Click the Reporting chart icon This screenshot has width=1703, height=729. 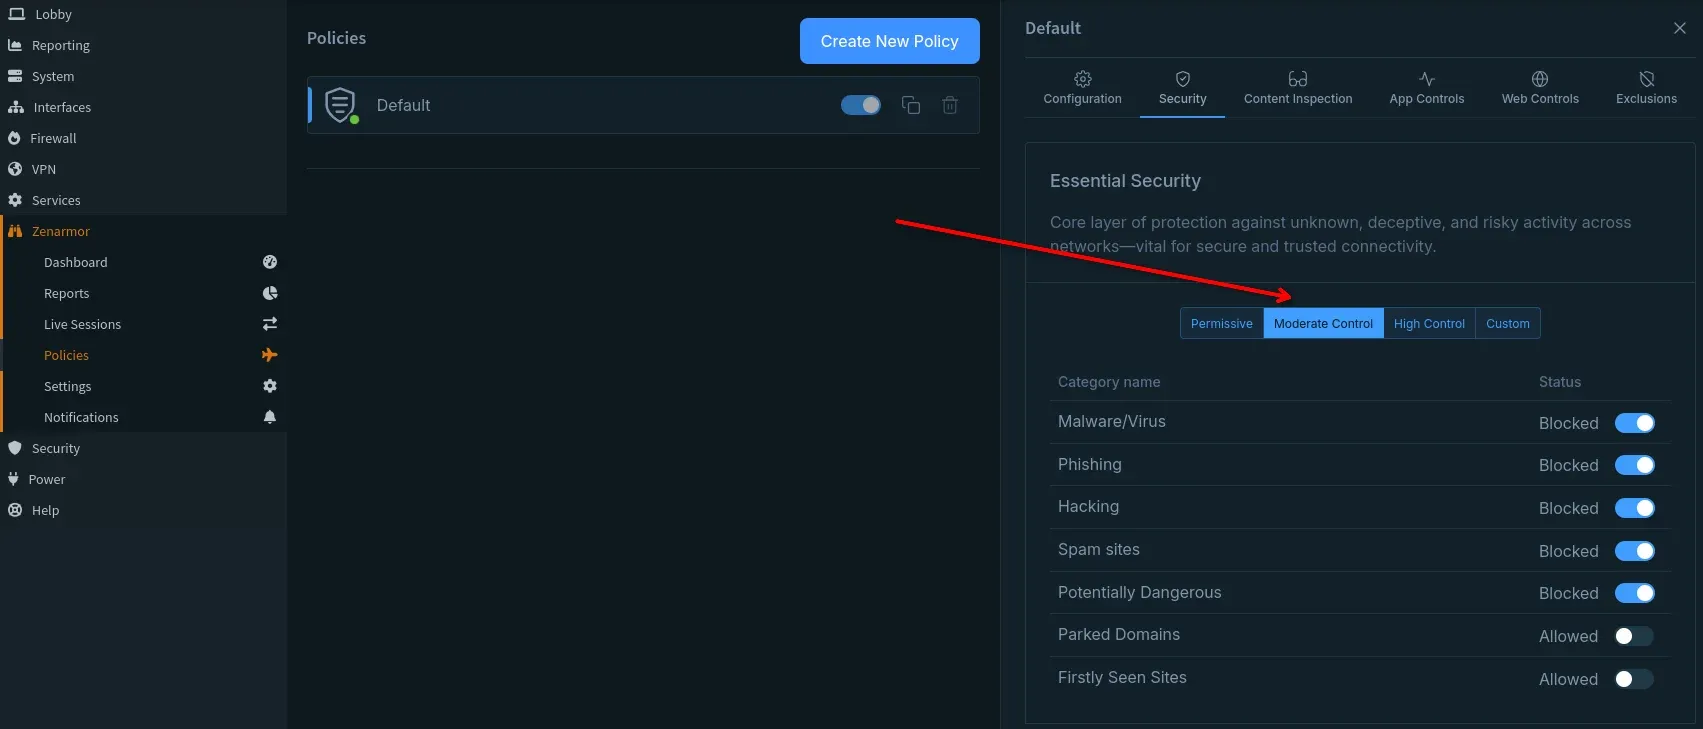click(x=15, y=45)
